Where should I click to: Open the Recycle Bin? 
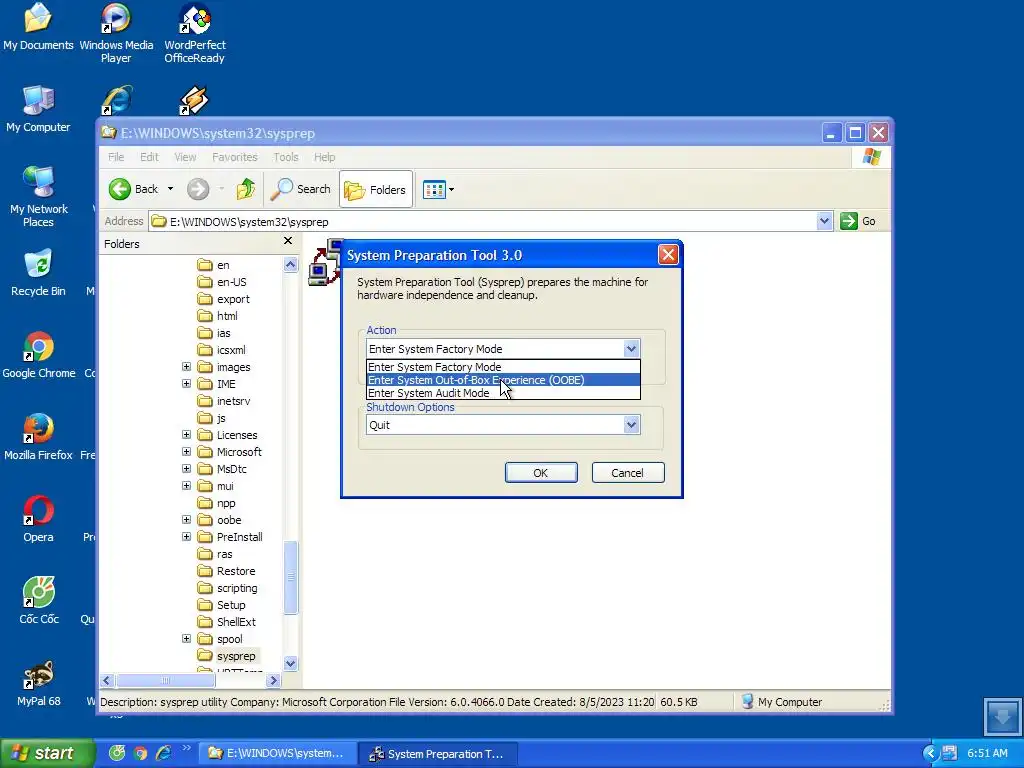pos(38,273)
